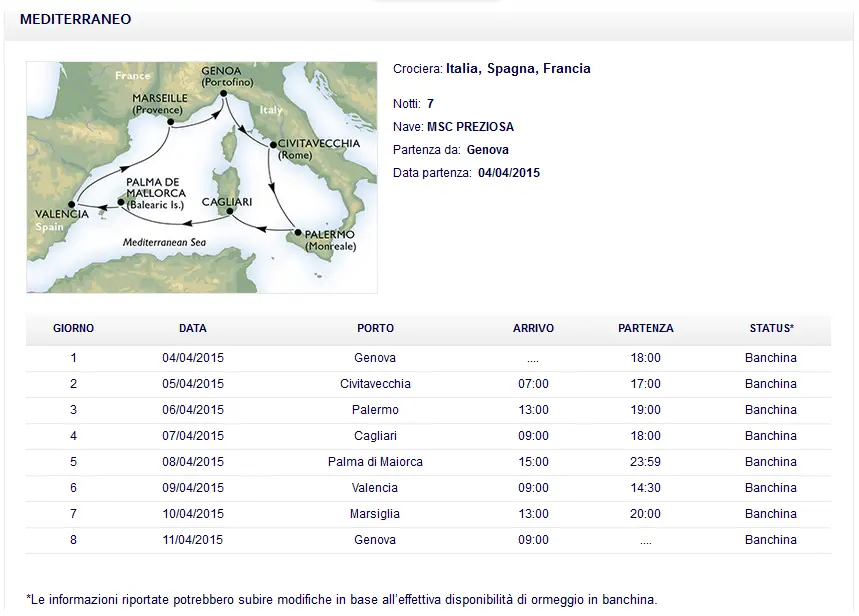The height and width of the screenshot is (616, 859).
Task: Click departure time 14:30 for Valencia
Action: click(645, 488)
